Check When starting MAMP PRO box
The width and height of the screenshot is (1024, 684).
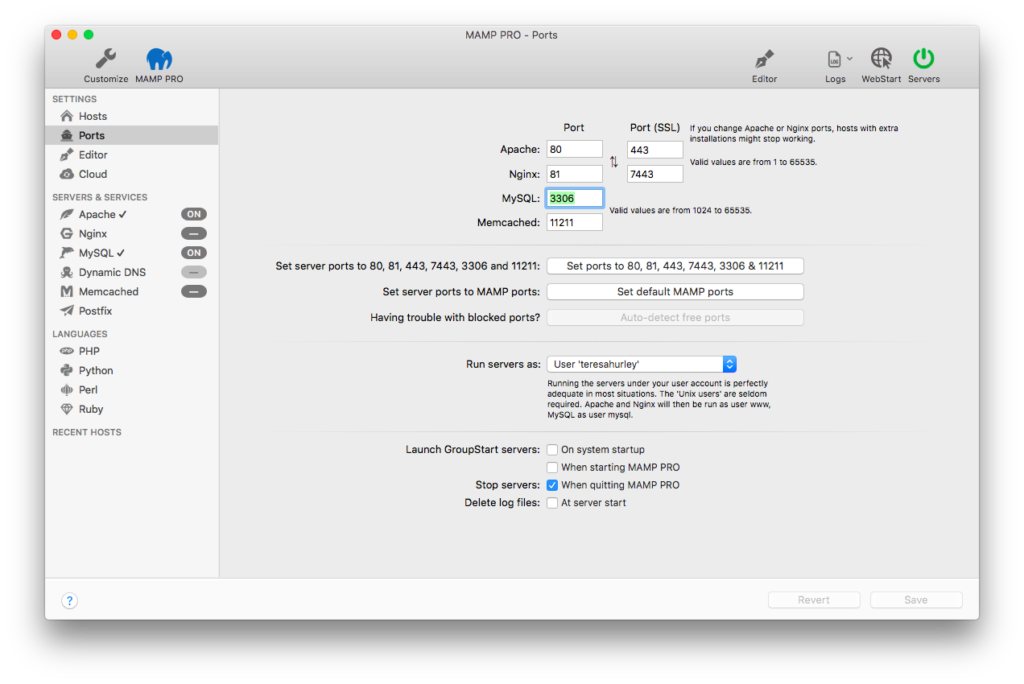tap(552, 467)
